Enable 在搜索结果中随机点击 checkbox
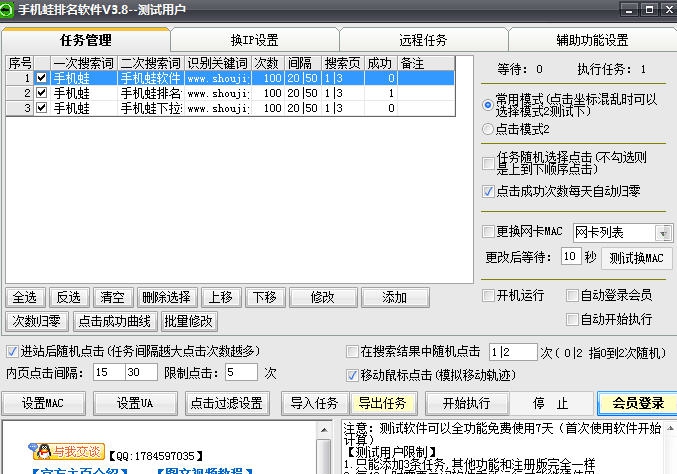This screenshot has width=677, height=474. pos(352,351)
